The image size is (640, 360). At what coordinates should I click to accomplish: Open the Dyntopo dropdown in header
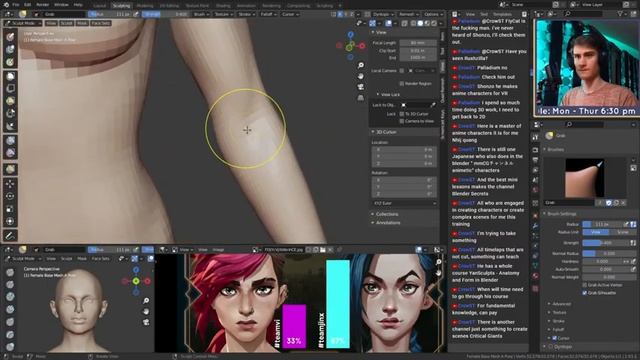pos(383,14)
